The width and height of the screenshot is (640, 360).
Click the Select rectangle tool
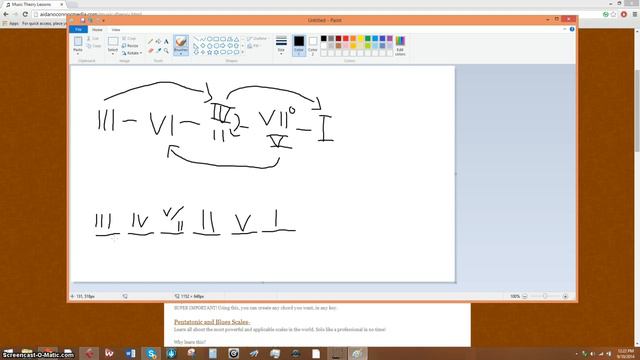113,41
